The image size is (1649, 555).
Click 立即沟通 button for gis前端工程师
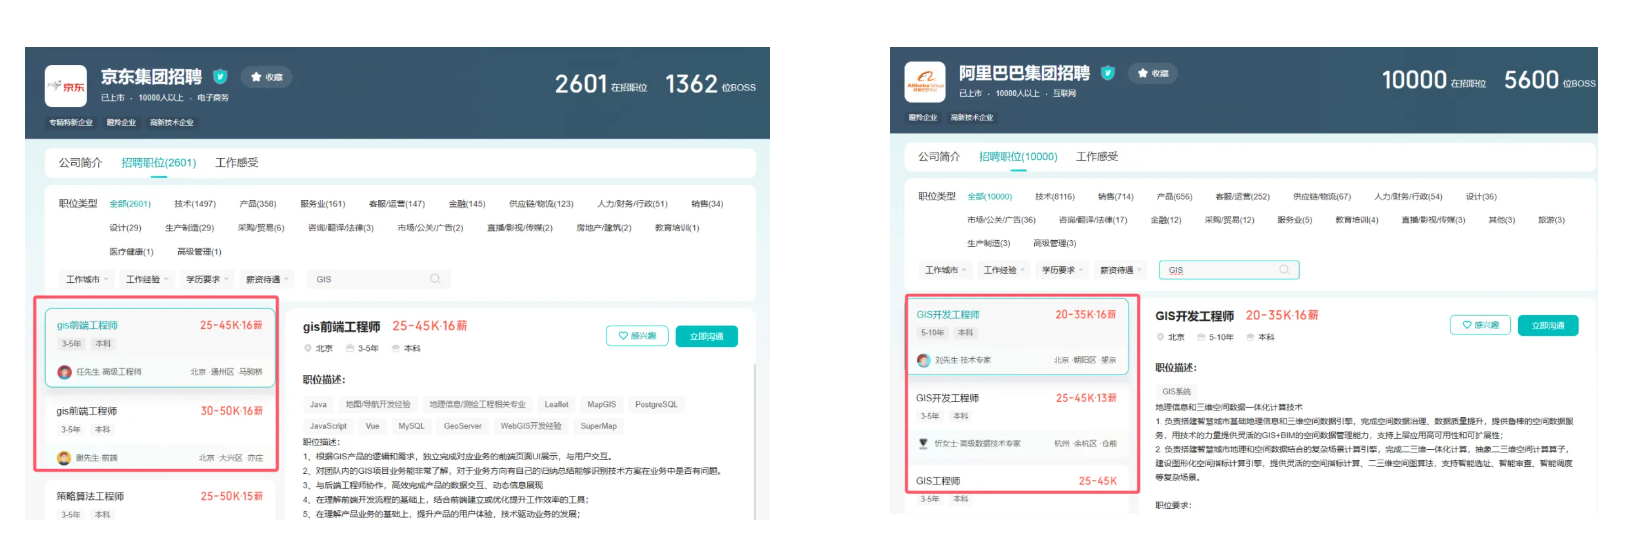pos(706,336)
